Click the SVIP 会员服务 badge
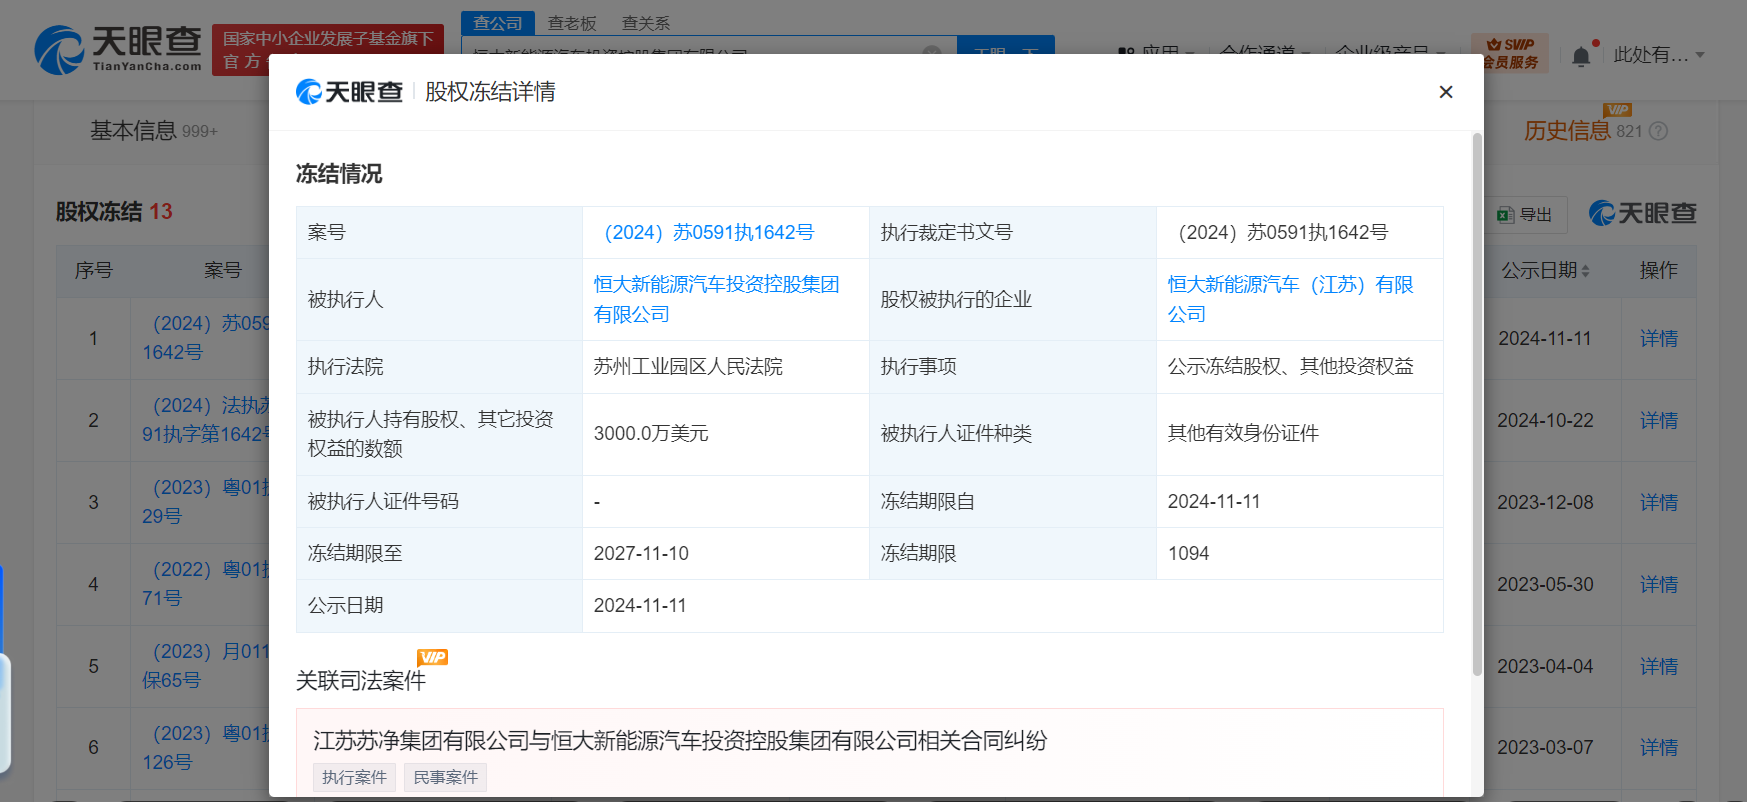Viewport: 1747px width, 802px height. pyautogui.click(x=1510, y=53)
